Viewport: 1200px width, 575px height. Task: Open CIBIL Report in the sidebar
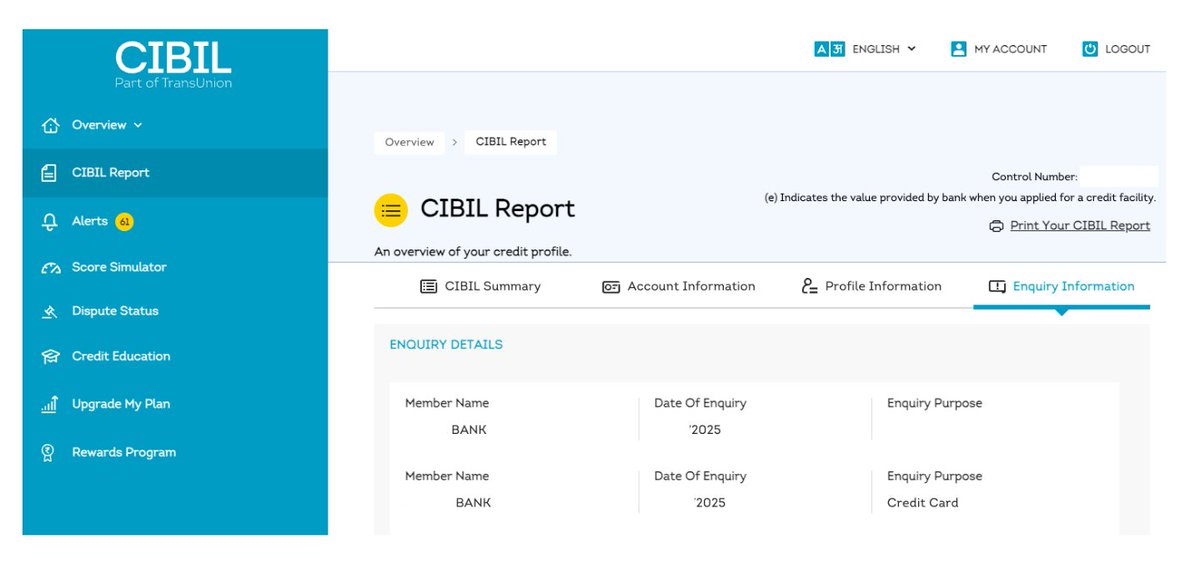(175, 173)
